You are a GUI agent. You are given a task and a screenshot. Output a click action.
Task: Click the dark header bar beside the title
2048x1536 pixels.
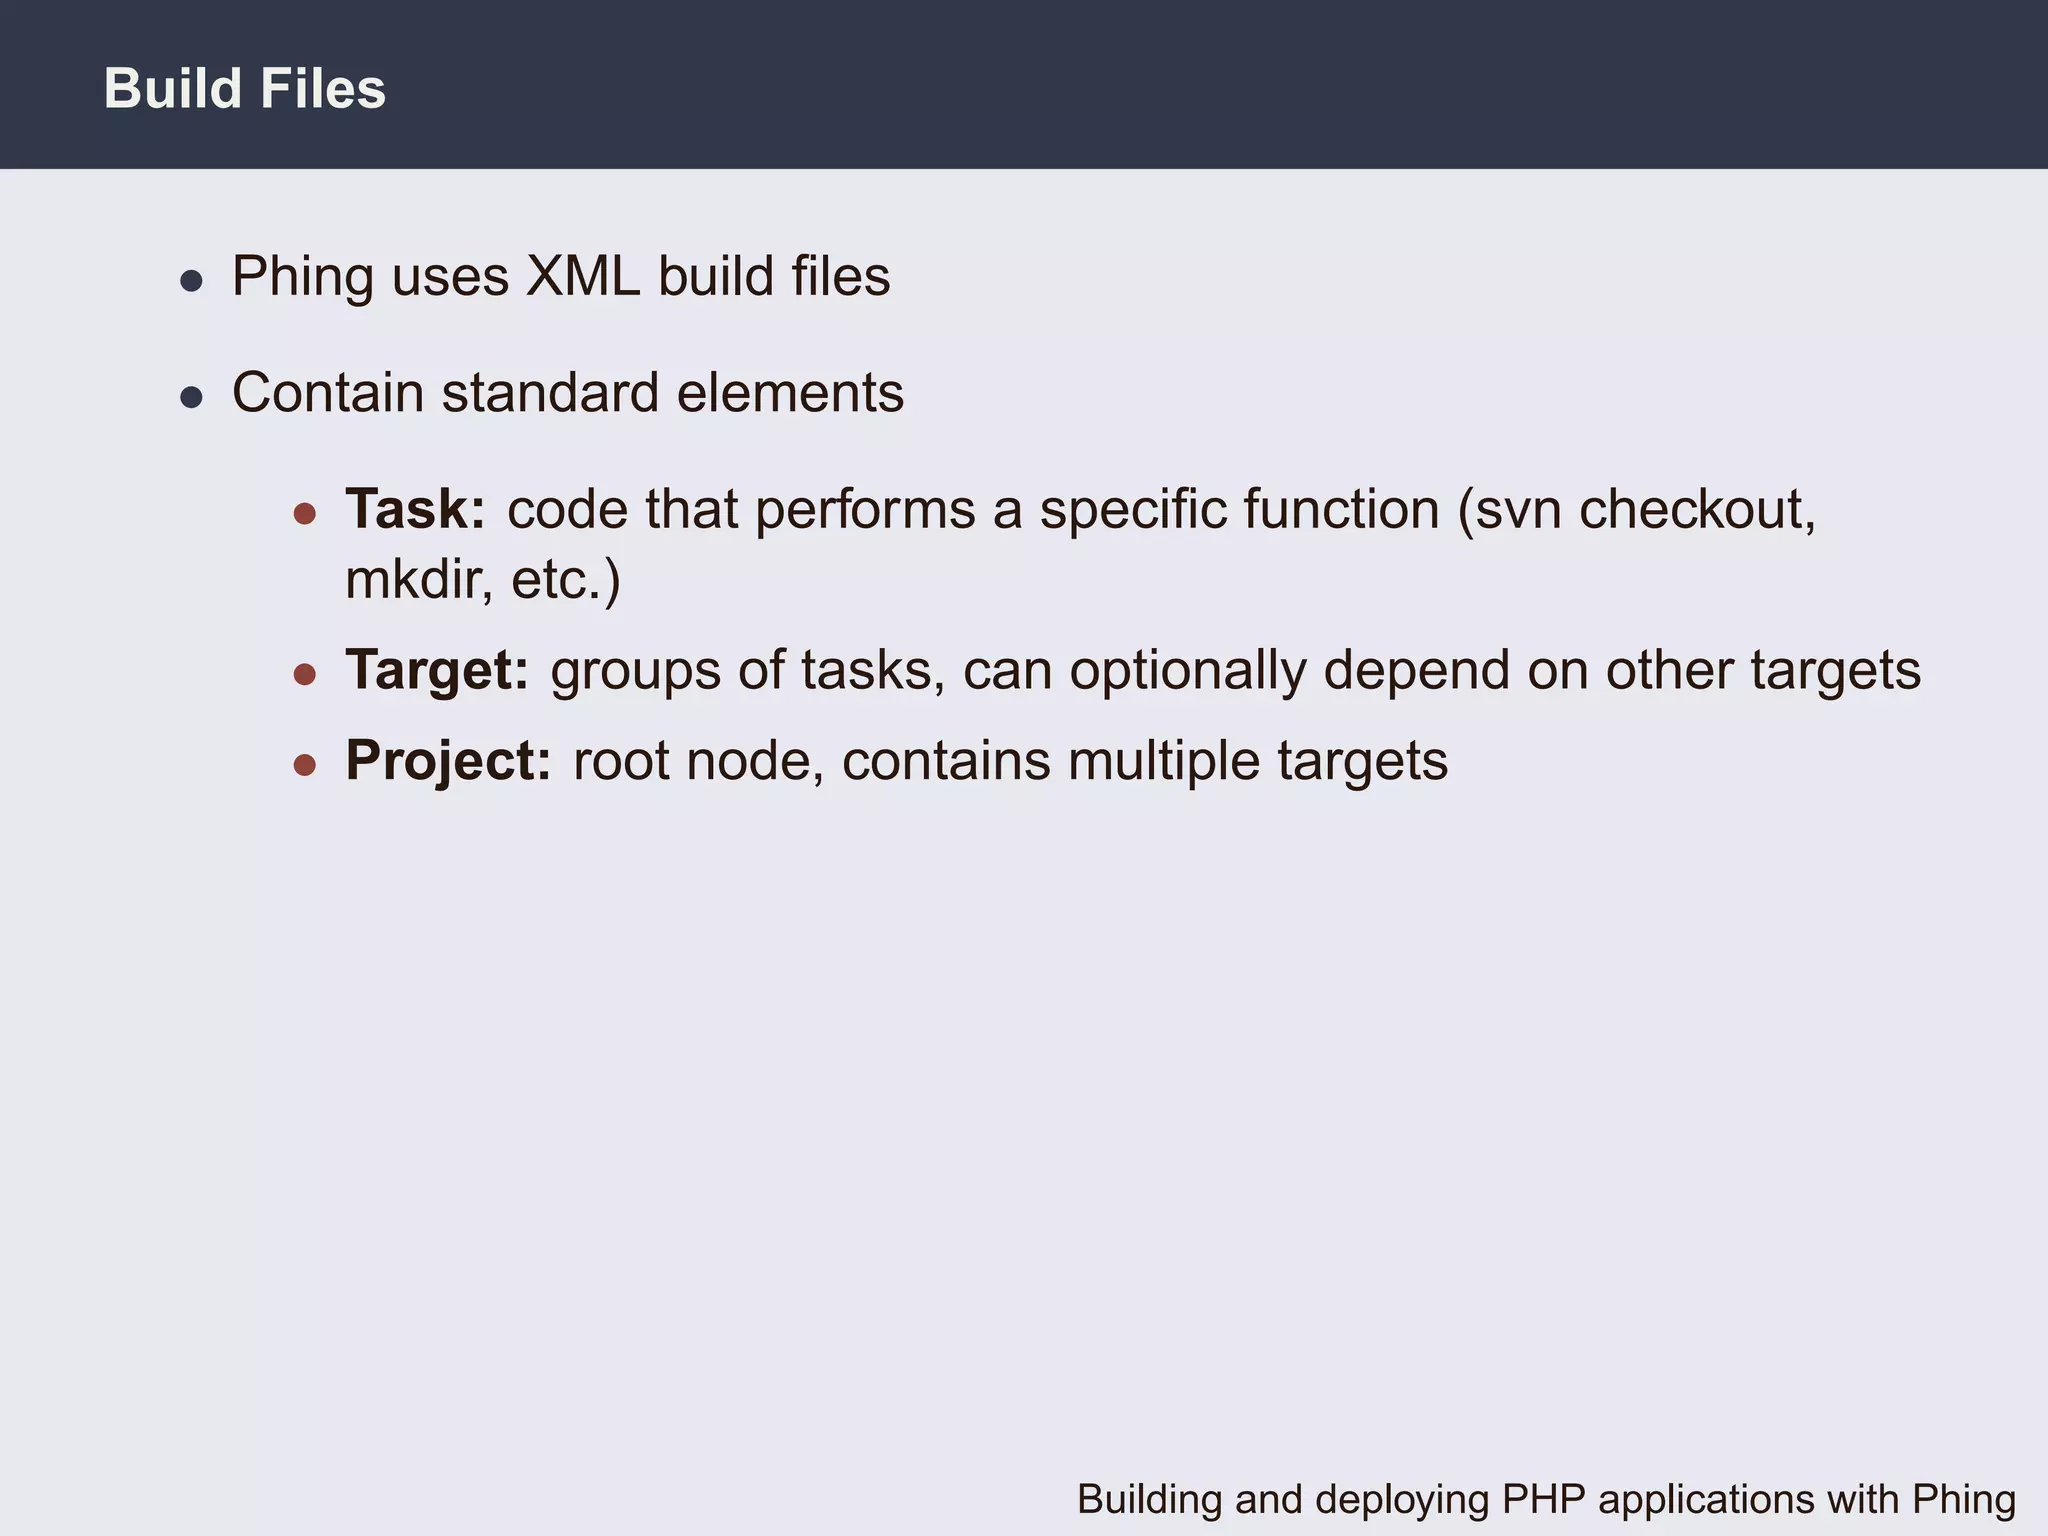(x=1200, y=85)
